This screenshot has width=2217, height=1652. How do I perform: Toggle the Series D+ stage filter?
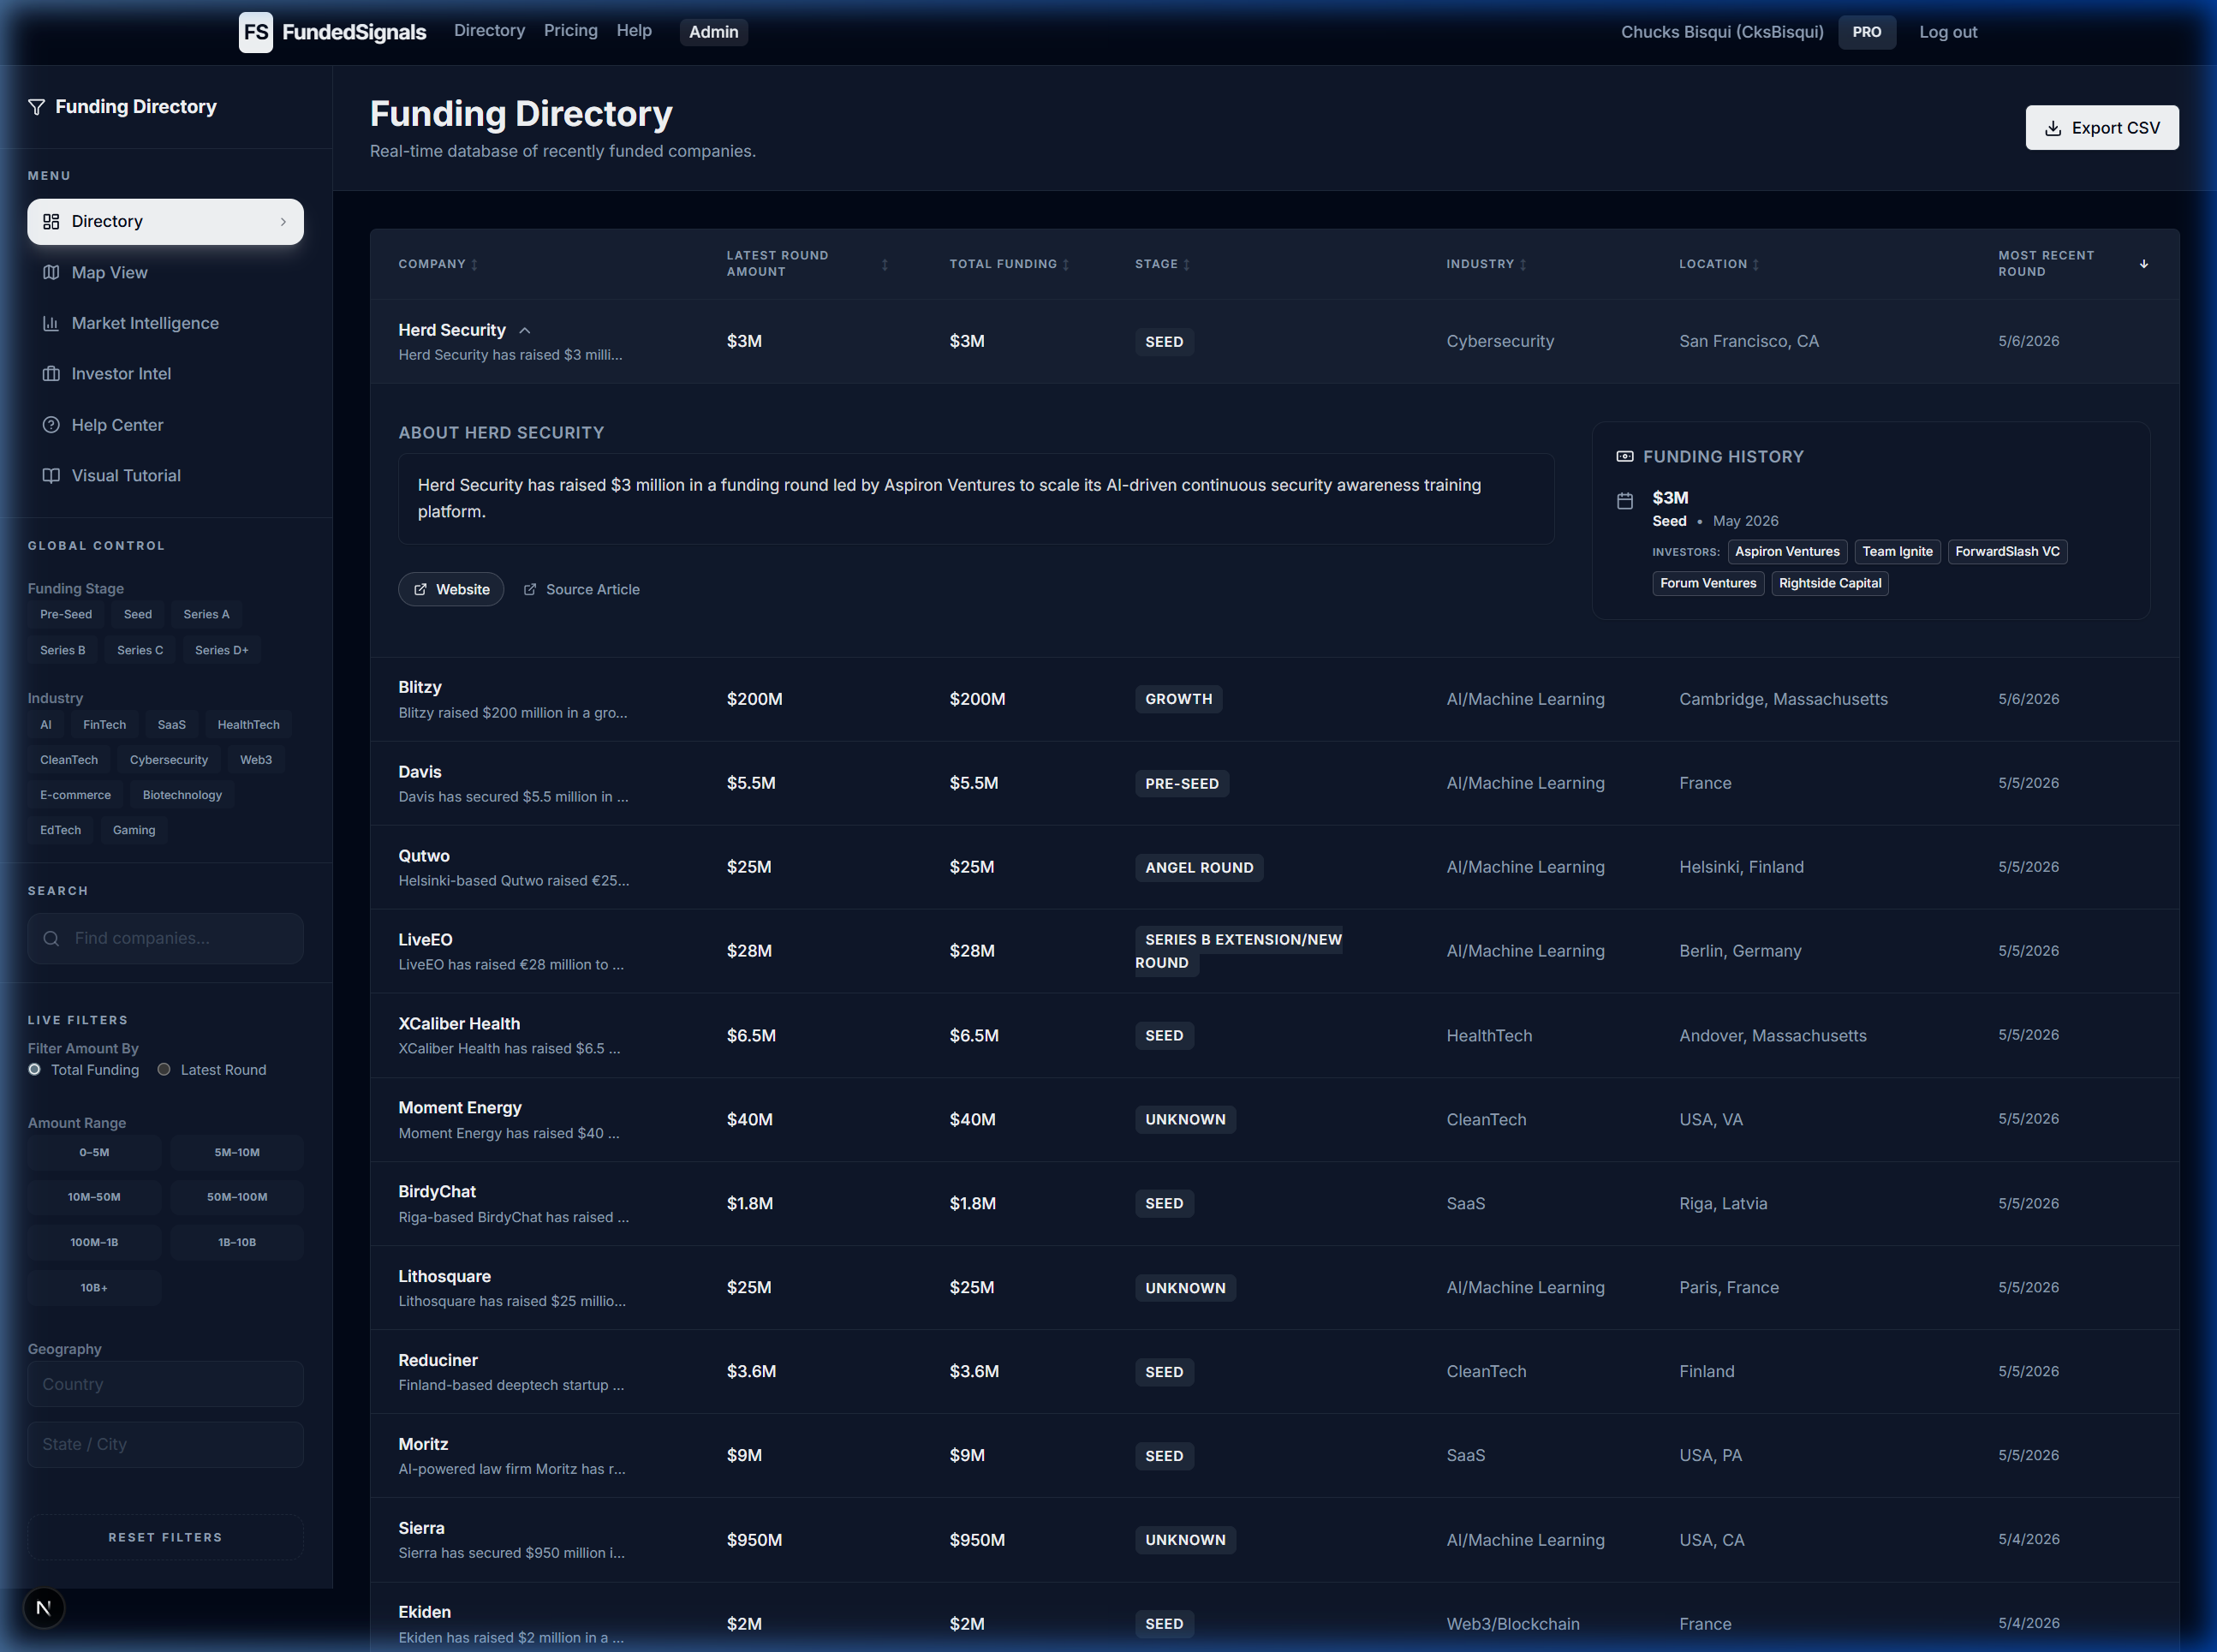click(x=221, y=650)
